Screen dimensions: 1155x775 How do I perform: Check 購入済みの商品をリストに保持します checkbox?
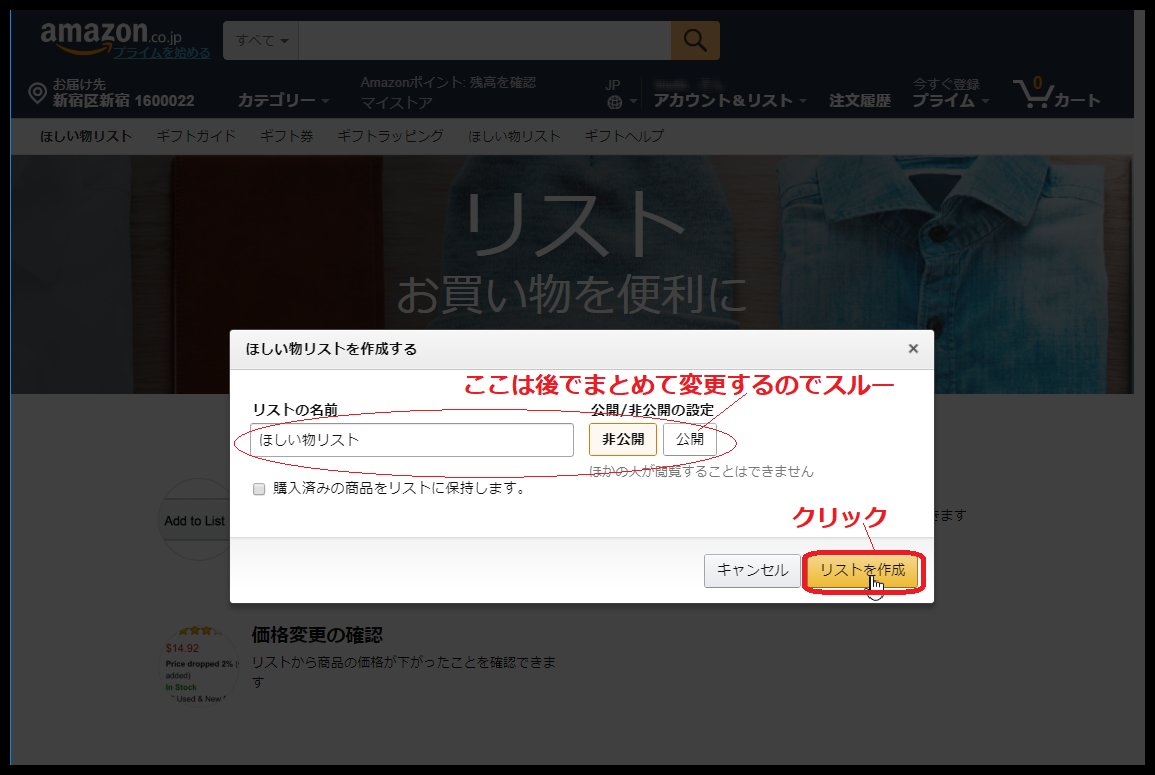[x=259, y=489]
